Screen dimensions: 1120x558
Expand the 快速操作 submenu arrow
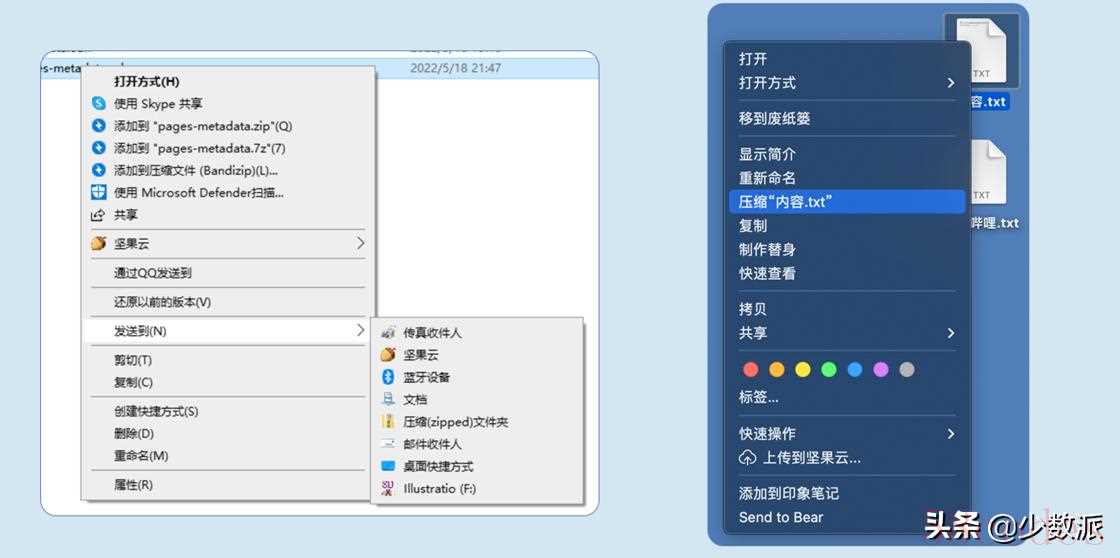coord(951,434)
